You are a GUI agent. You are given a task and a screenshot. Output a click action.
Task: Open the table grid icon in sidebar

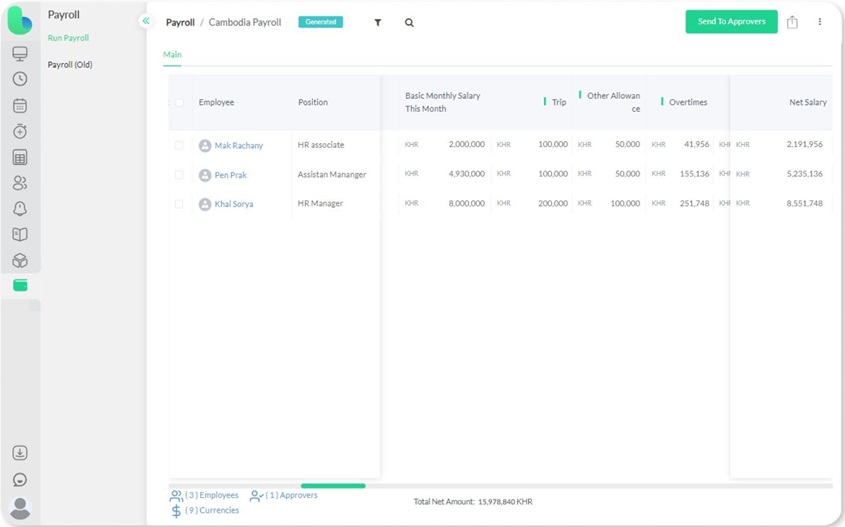(x=20, y=157)
